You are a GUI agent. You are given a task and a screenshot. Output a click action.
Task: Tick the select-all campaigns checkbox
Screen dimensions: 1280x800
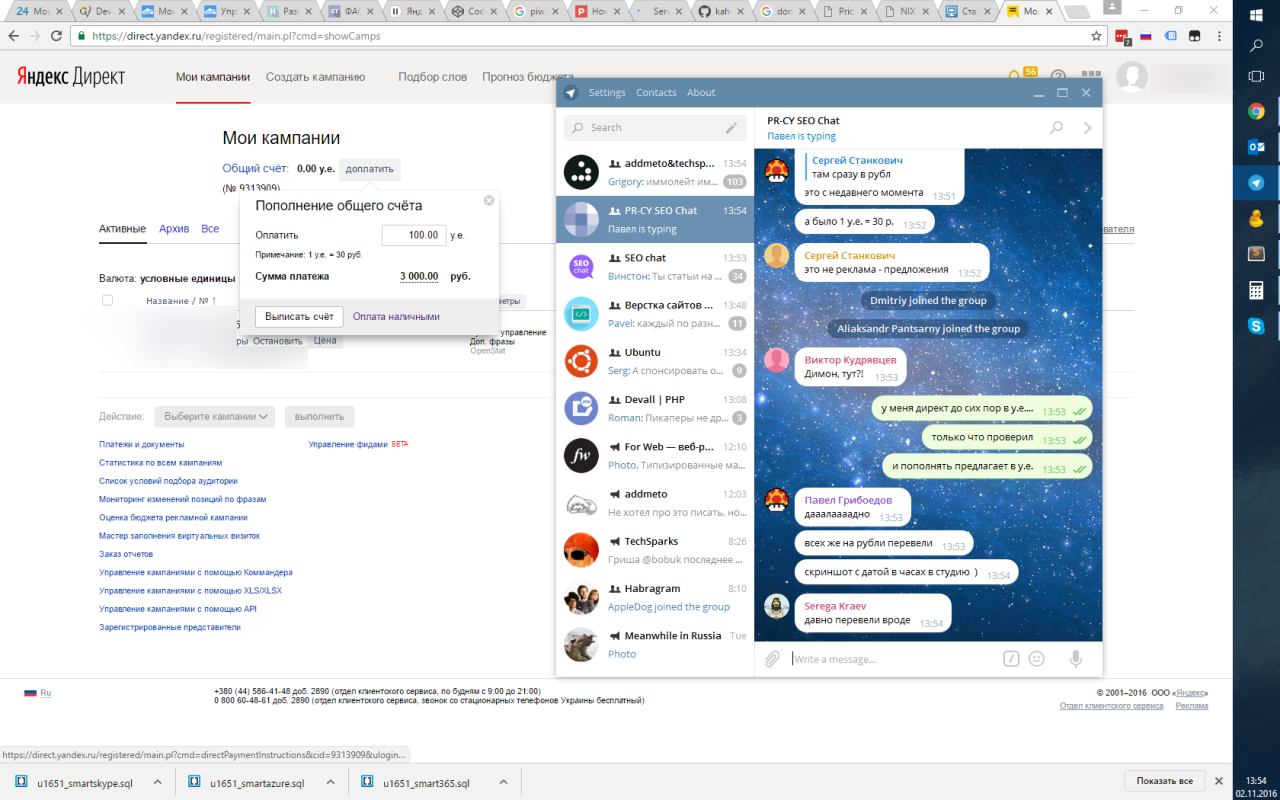pos(107,301)
